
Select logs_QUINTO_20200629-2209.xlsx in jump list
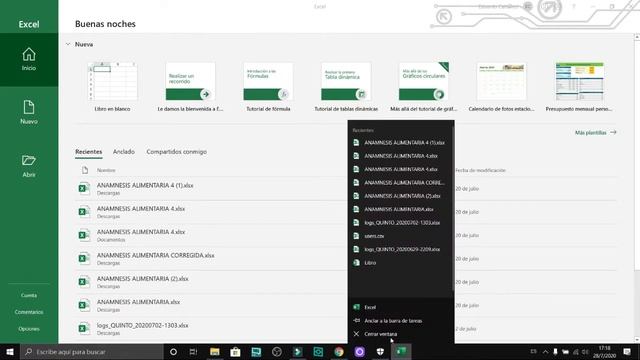tap(401, 249)
